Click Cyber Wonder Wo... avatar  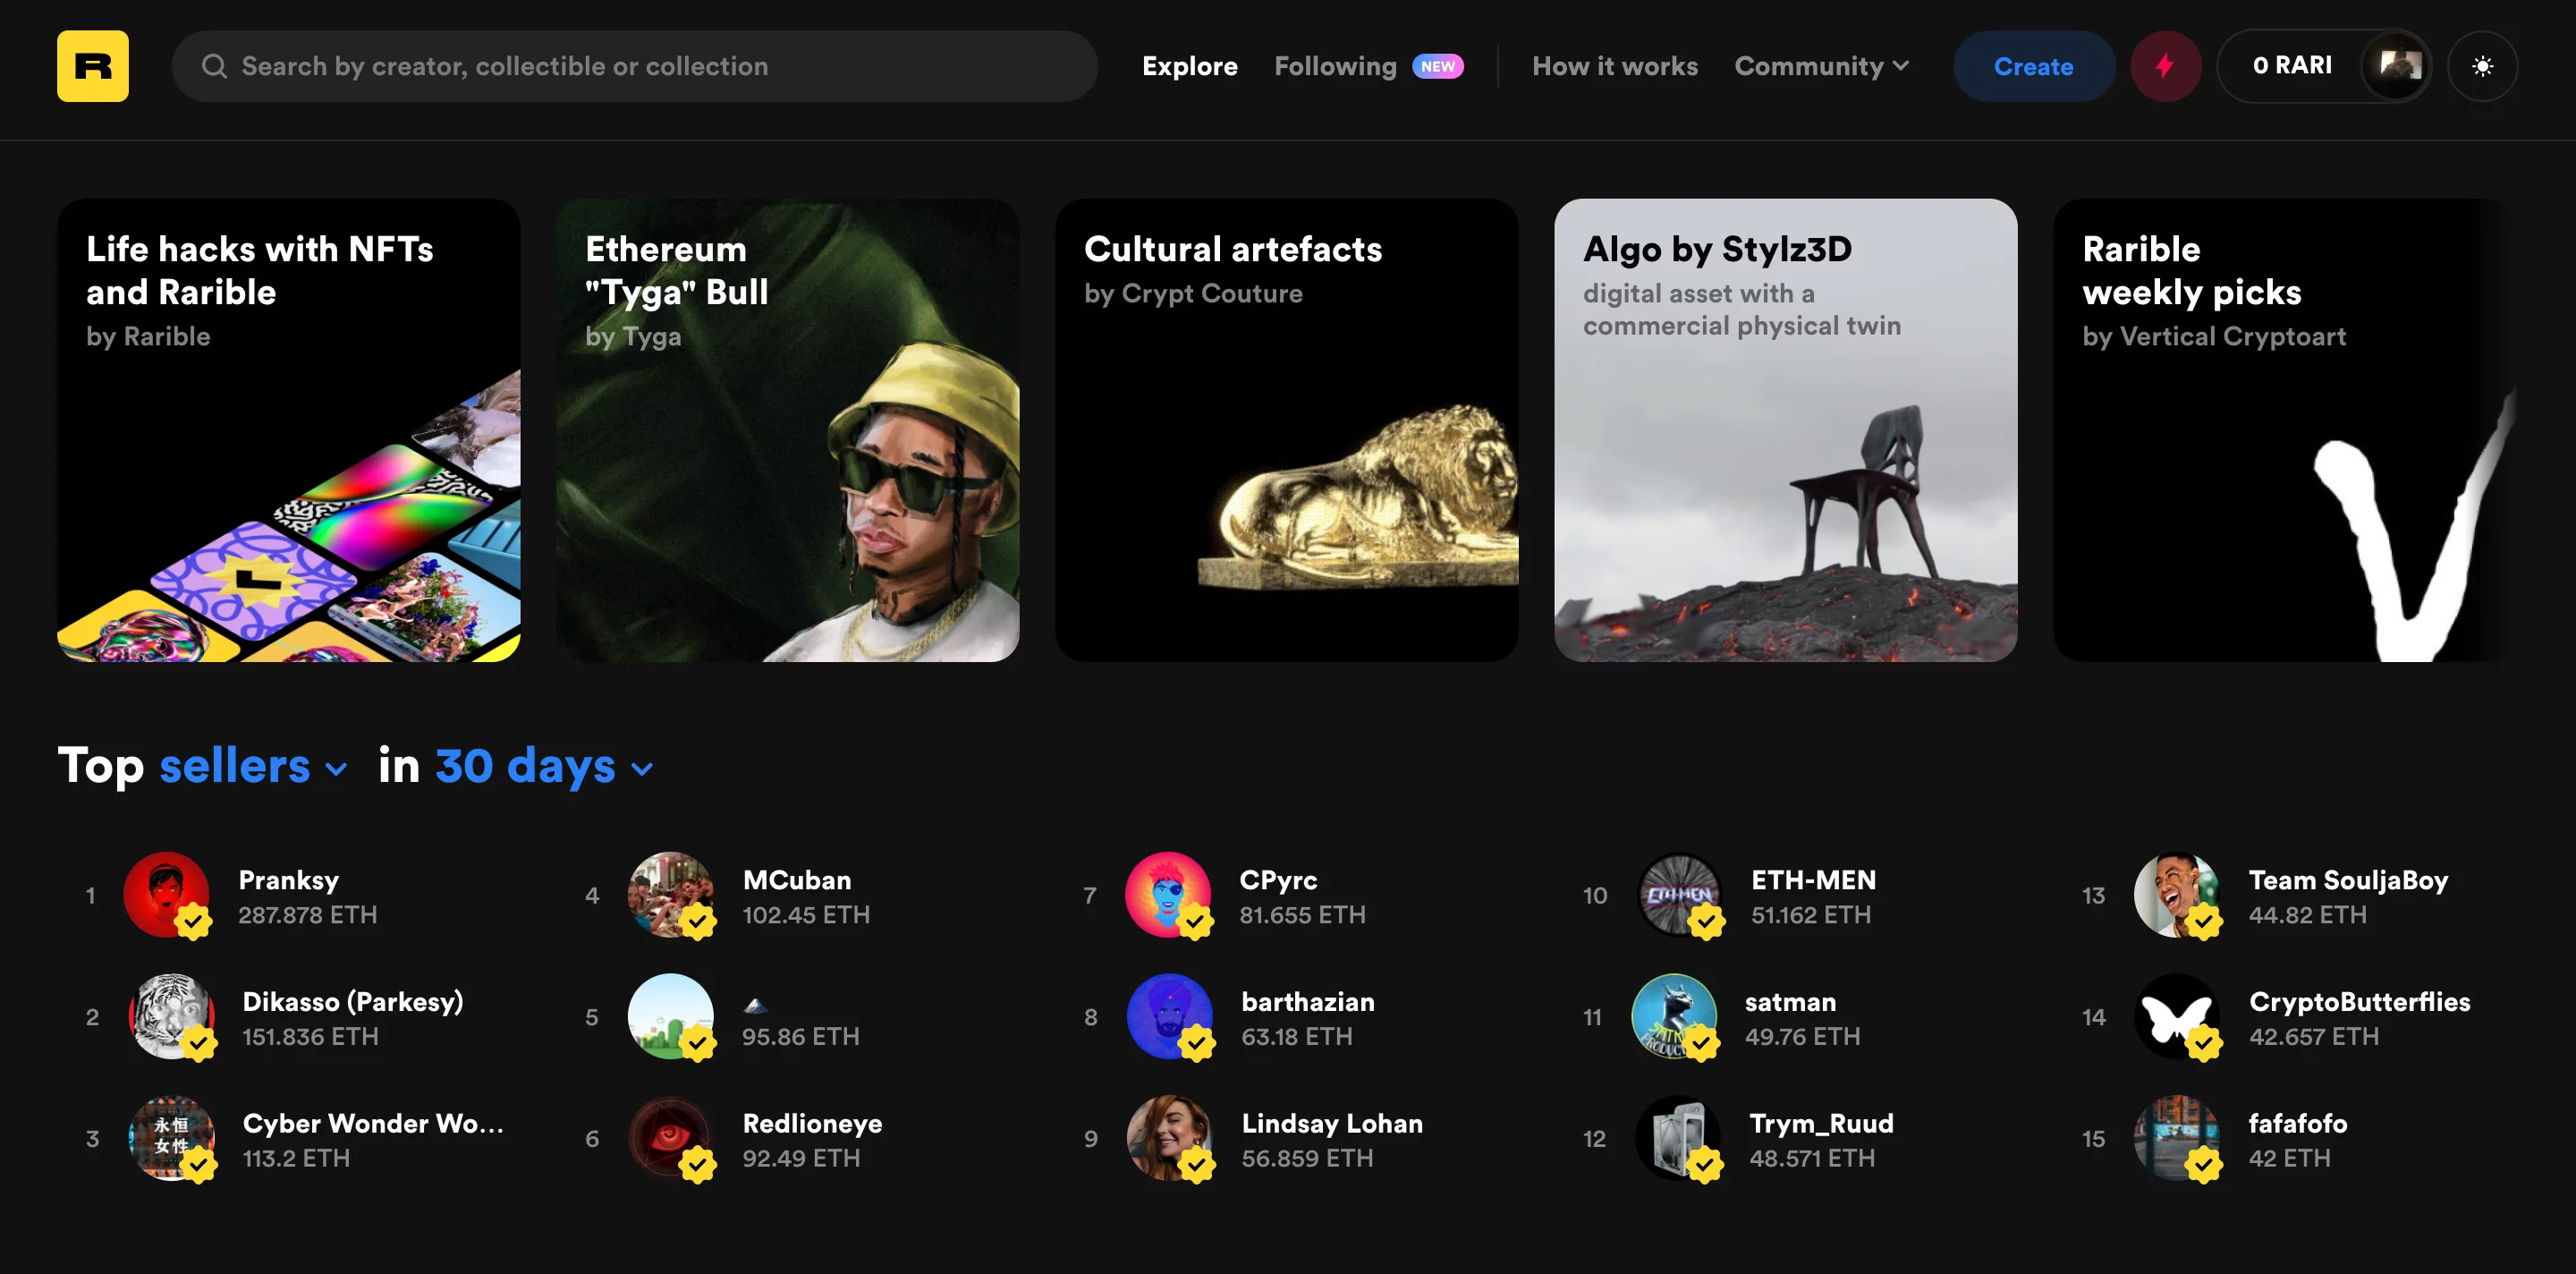pos(171,1138)
